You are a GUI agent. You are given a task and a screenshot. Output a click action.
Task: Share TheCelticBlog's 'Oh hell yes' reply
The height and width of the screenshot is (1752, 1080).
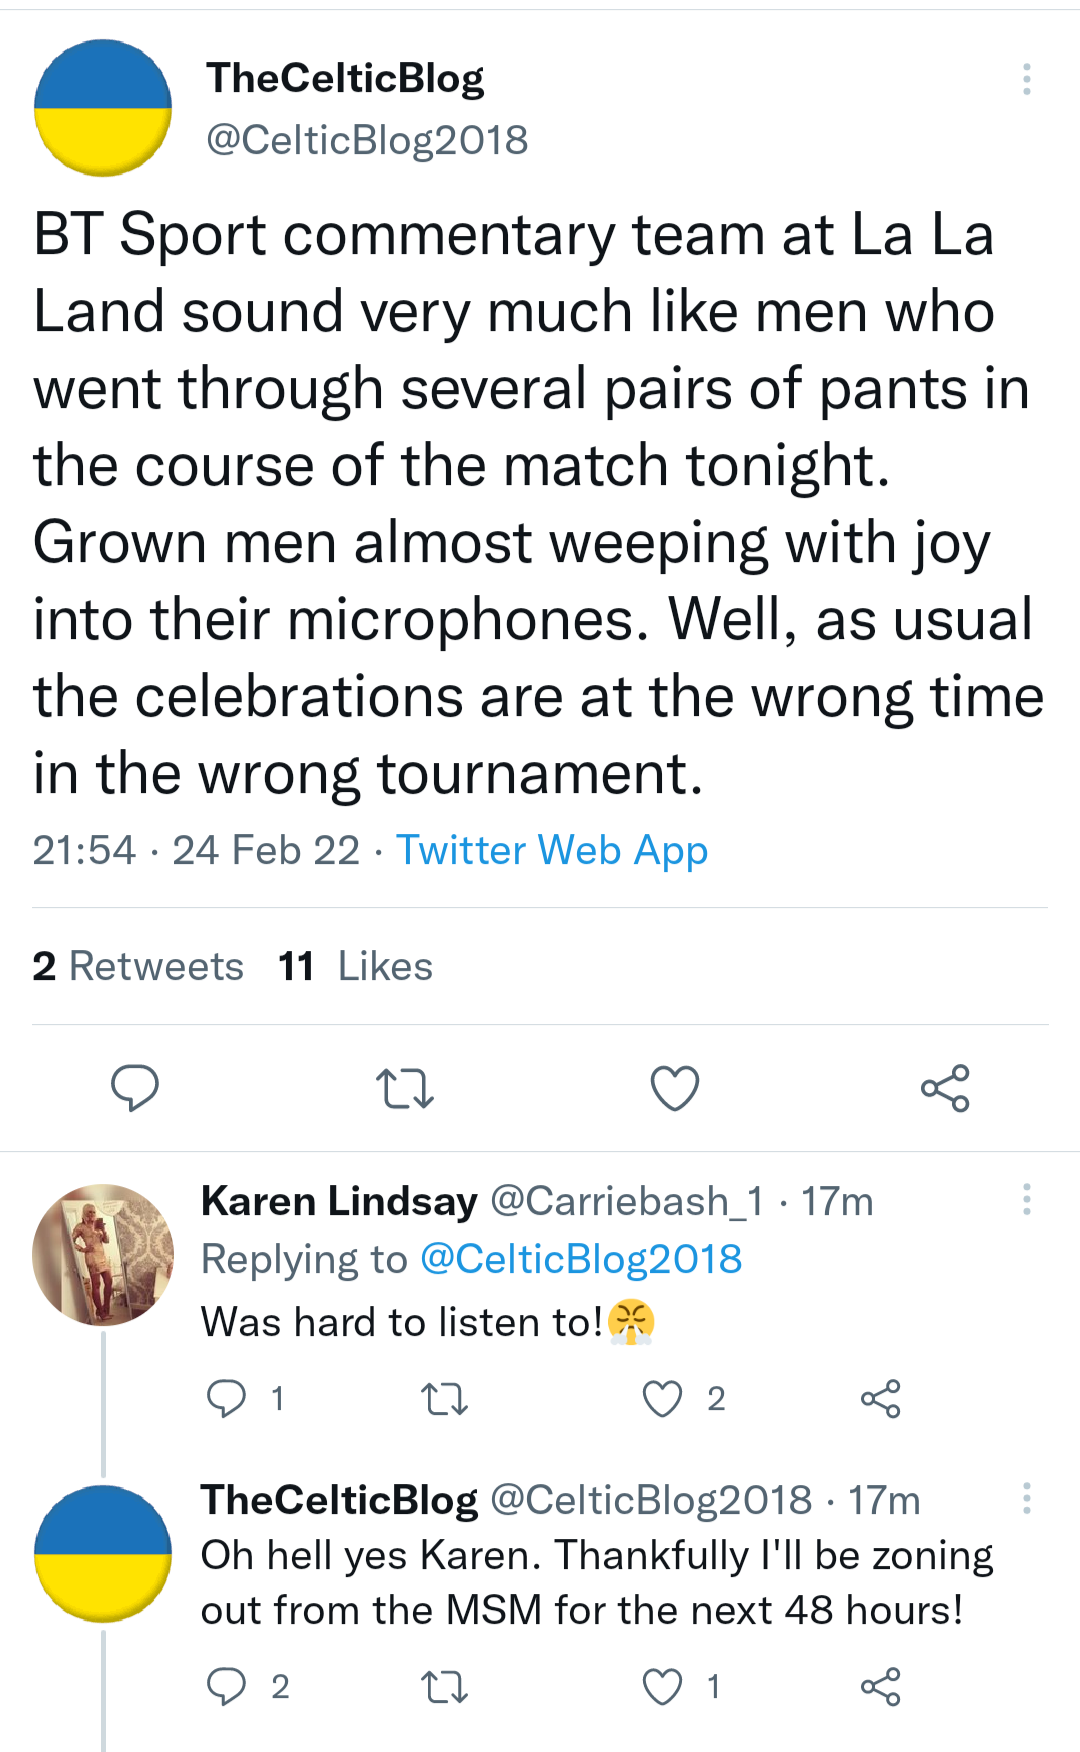(880, 1687)
